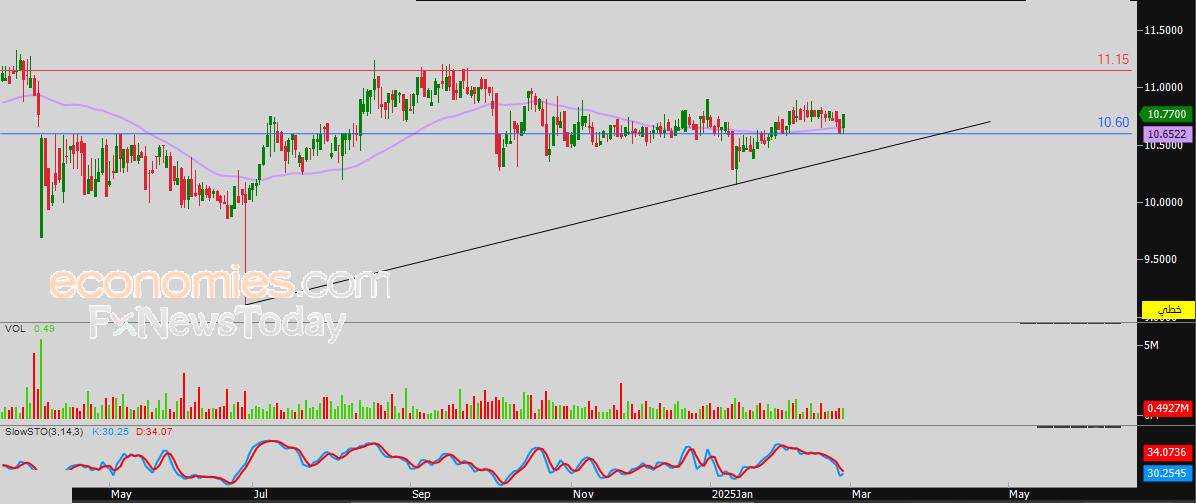Click the VOL indicator label
Image resolution: width=1196 pixels, height=504 pixels.
pyautogui.click(x=14, y=329)
